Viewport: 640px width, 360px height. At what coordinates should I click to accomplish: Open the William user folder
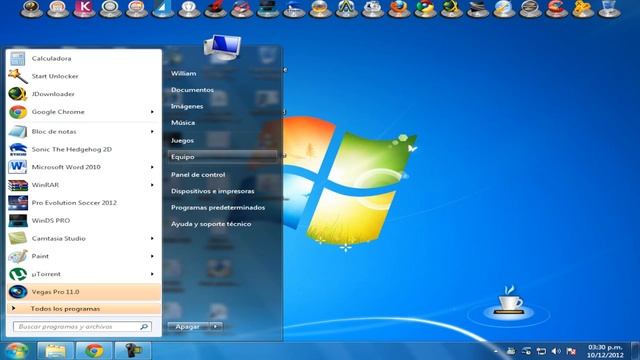click(x=184, y=73)
